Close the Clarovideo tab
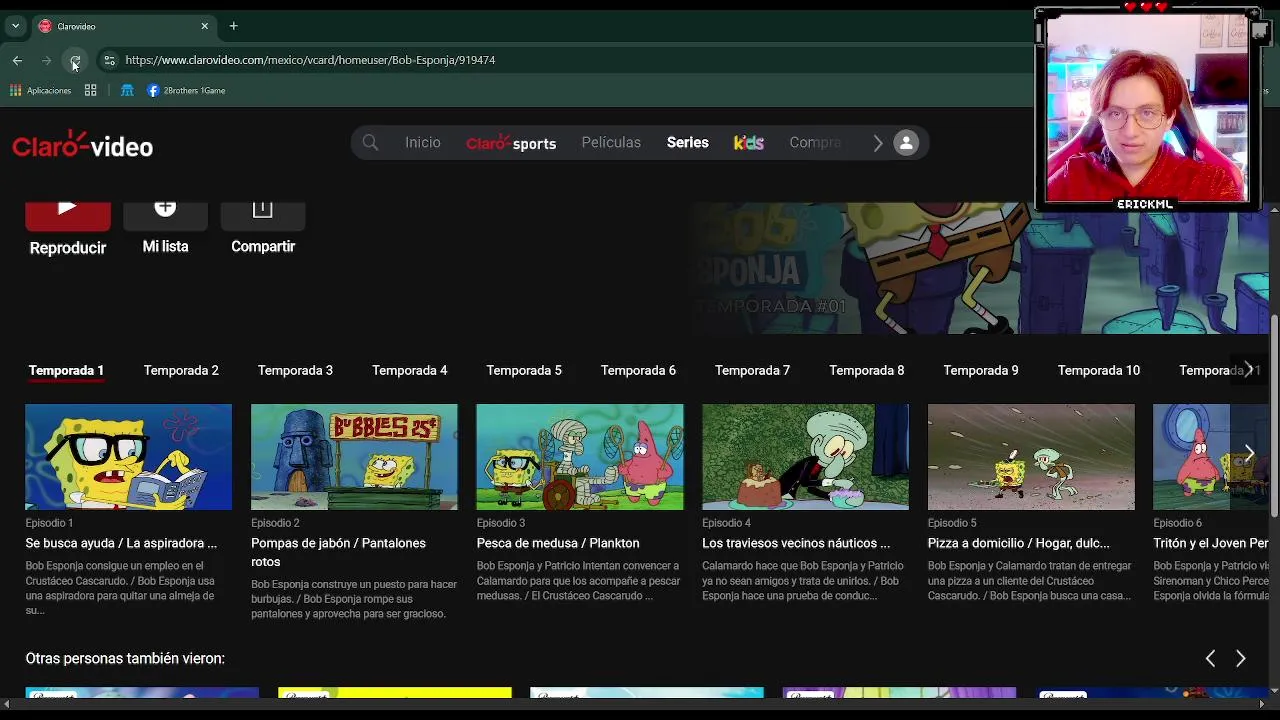Image resolution: width=1280 pixels, height=720 pixels. pos(204,26)
